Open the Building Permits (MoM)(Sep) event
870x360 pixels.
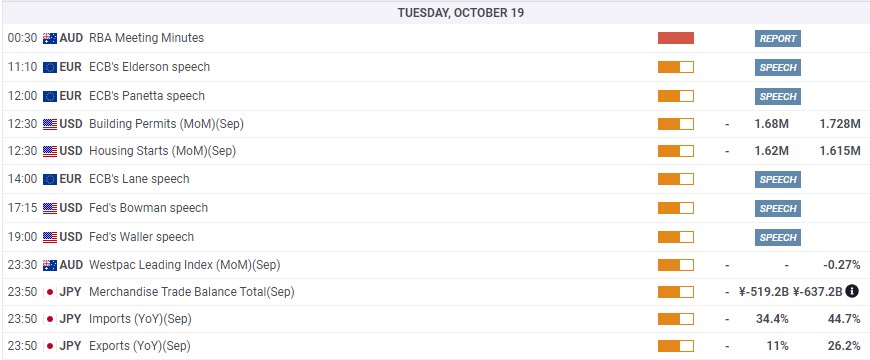coord(166,124)
